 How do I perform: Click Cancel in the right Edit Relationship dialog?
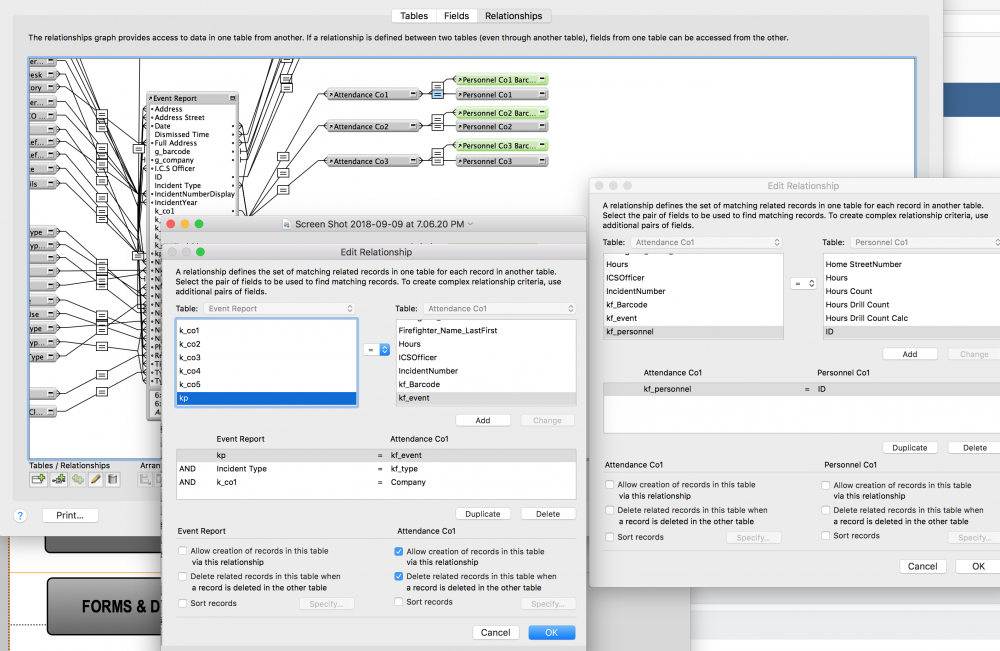pyautogui.click(x=922, y=566)
